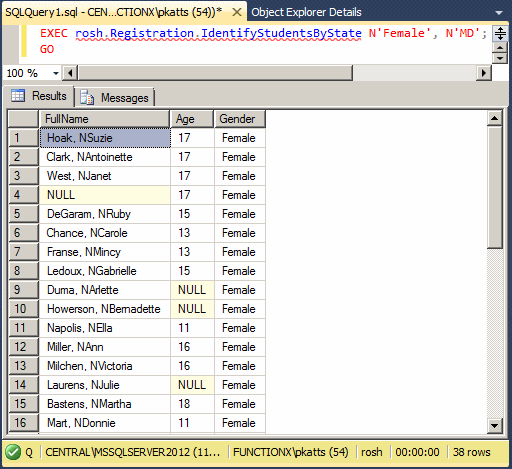Click the editor vertical scroll up arrow
512x469 pixels.
pyautogui.click(x=500, y=48)
